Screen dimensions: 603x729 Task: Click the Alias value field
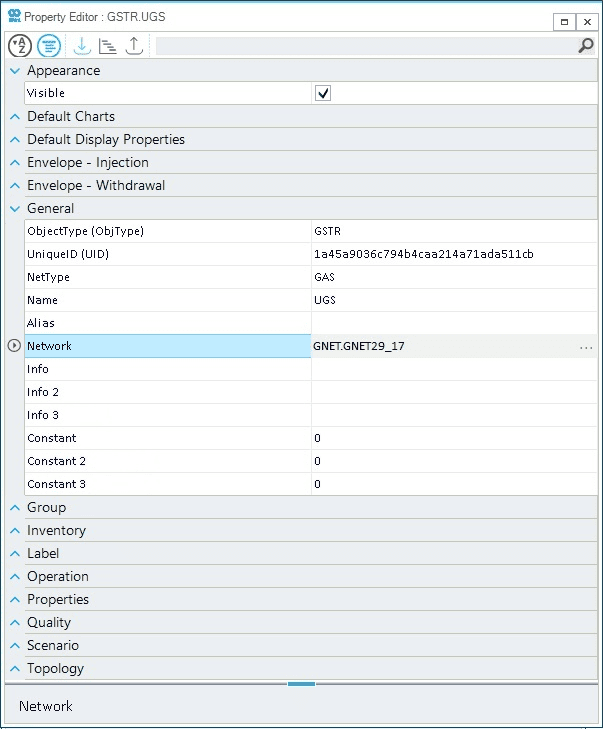point(453,323)
